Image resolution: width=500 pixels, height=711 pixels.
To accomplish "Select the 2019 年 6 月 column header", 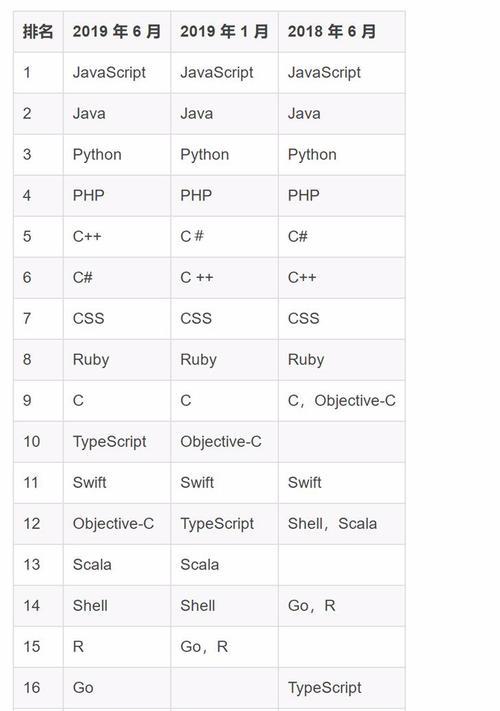I will (117, 31).
